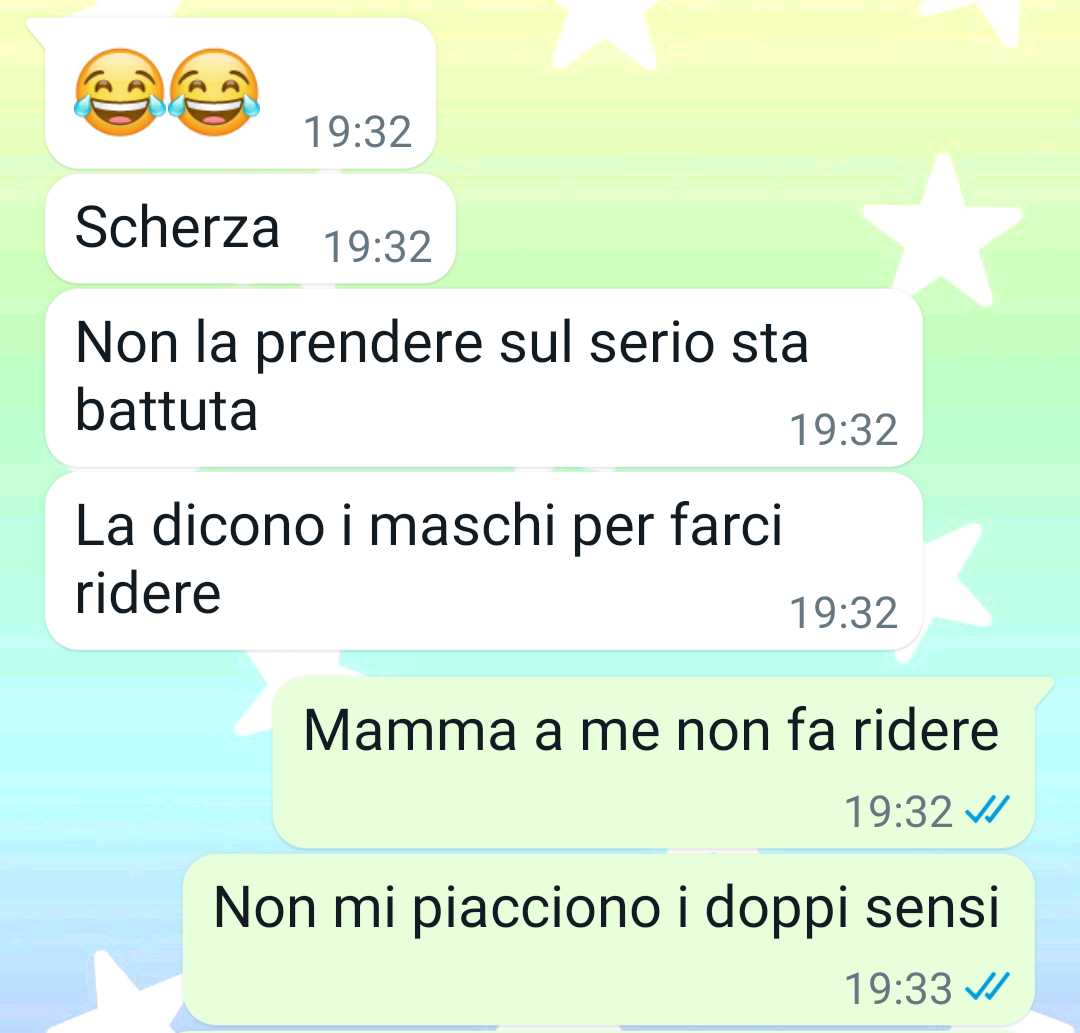Tap the word 'ridere' in the received message
Image resolution: width=1080 pixels, height=1033 pixels.
(147, 593)
